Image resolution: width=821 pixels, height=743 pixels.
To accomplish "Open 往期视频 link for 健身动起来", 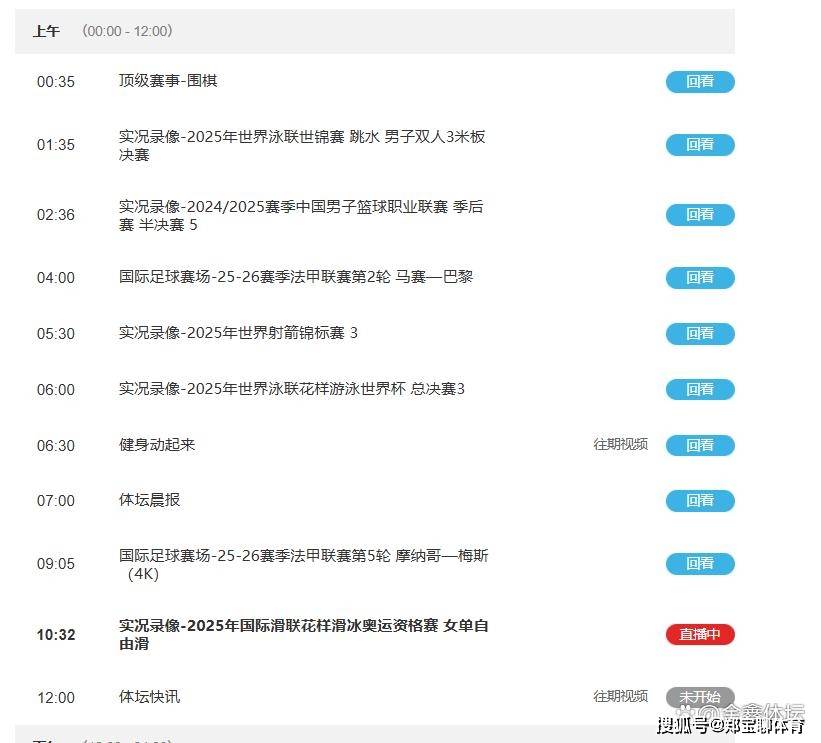I will click(x=620, y=445).
